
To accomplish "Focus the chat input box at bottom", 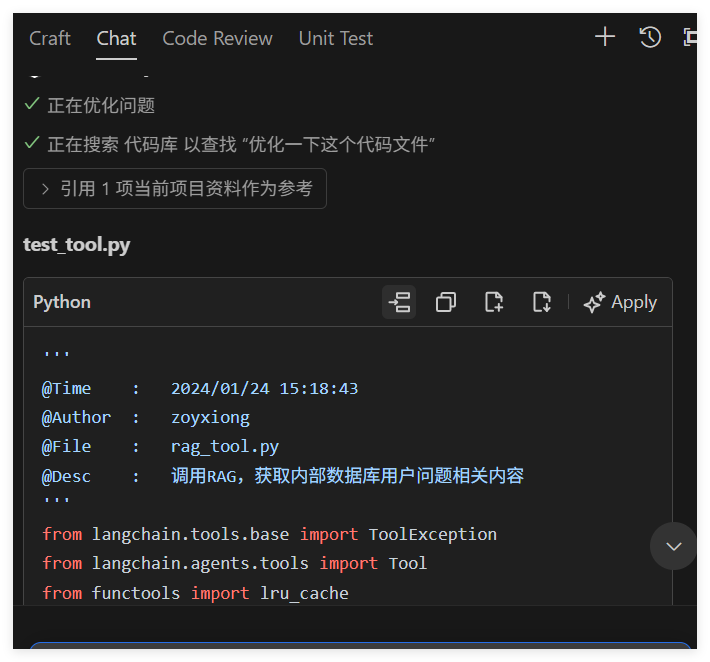I will click(360, 646).
